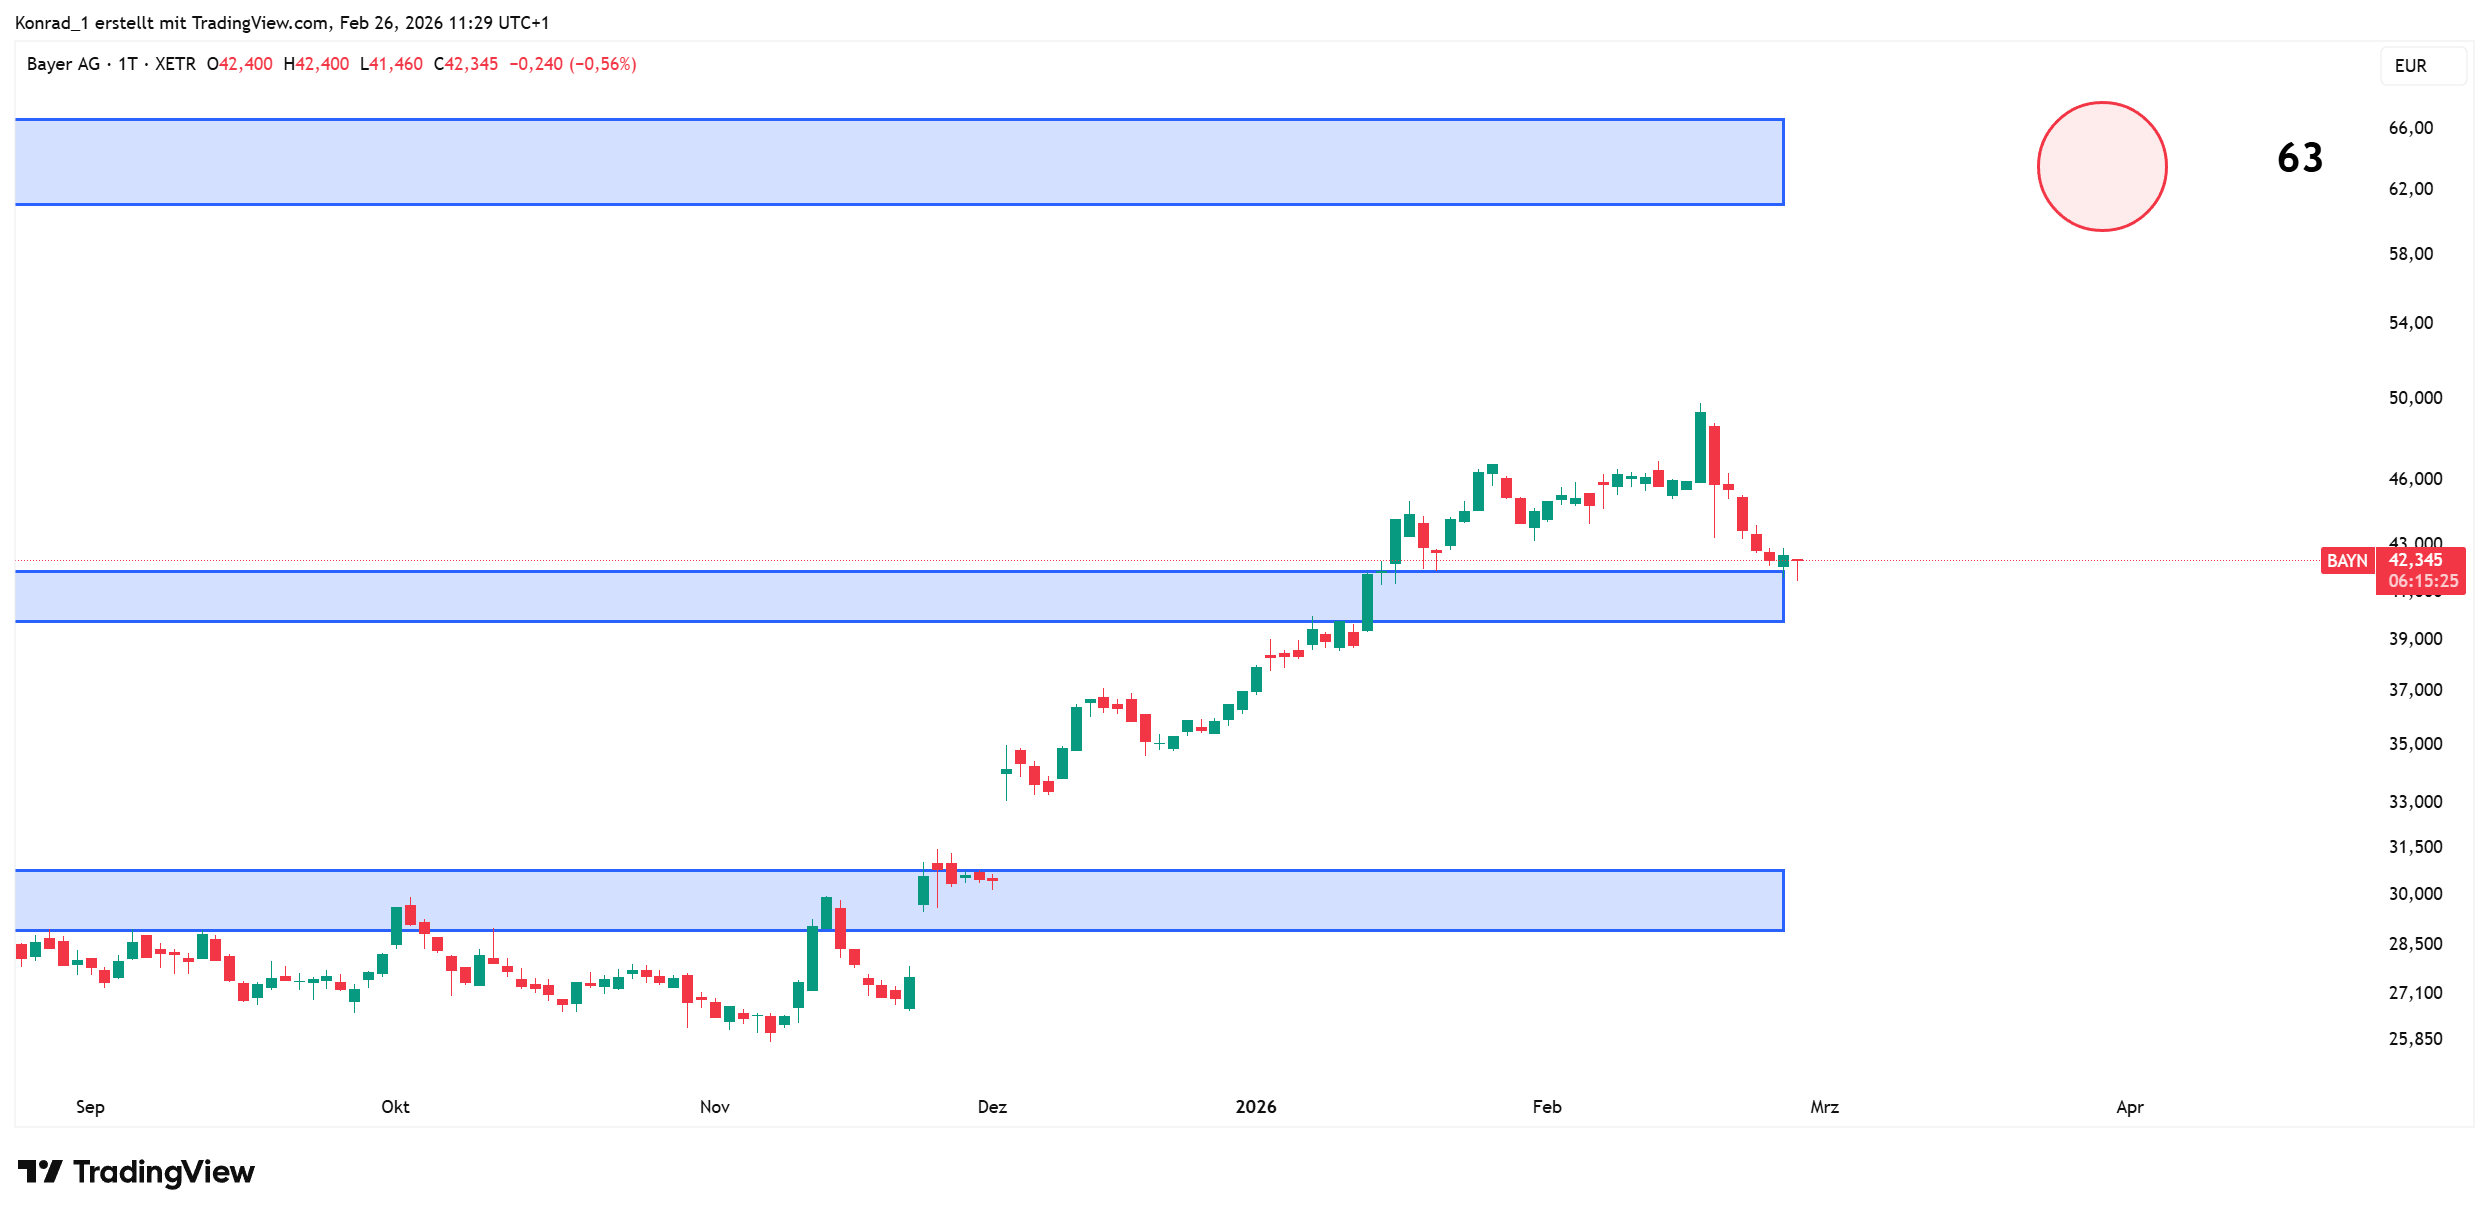
Task: Click the Mrz label on time axis
Action: [1824, 1106]
